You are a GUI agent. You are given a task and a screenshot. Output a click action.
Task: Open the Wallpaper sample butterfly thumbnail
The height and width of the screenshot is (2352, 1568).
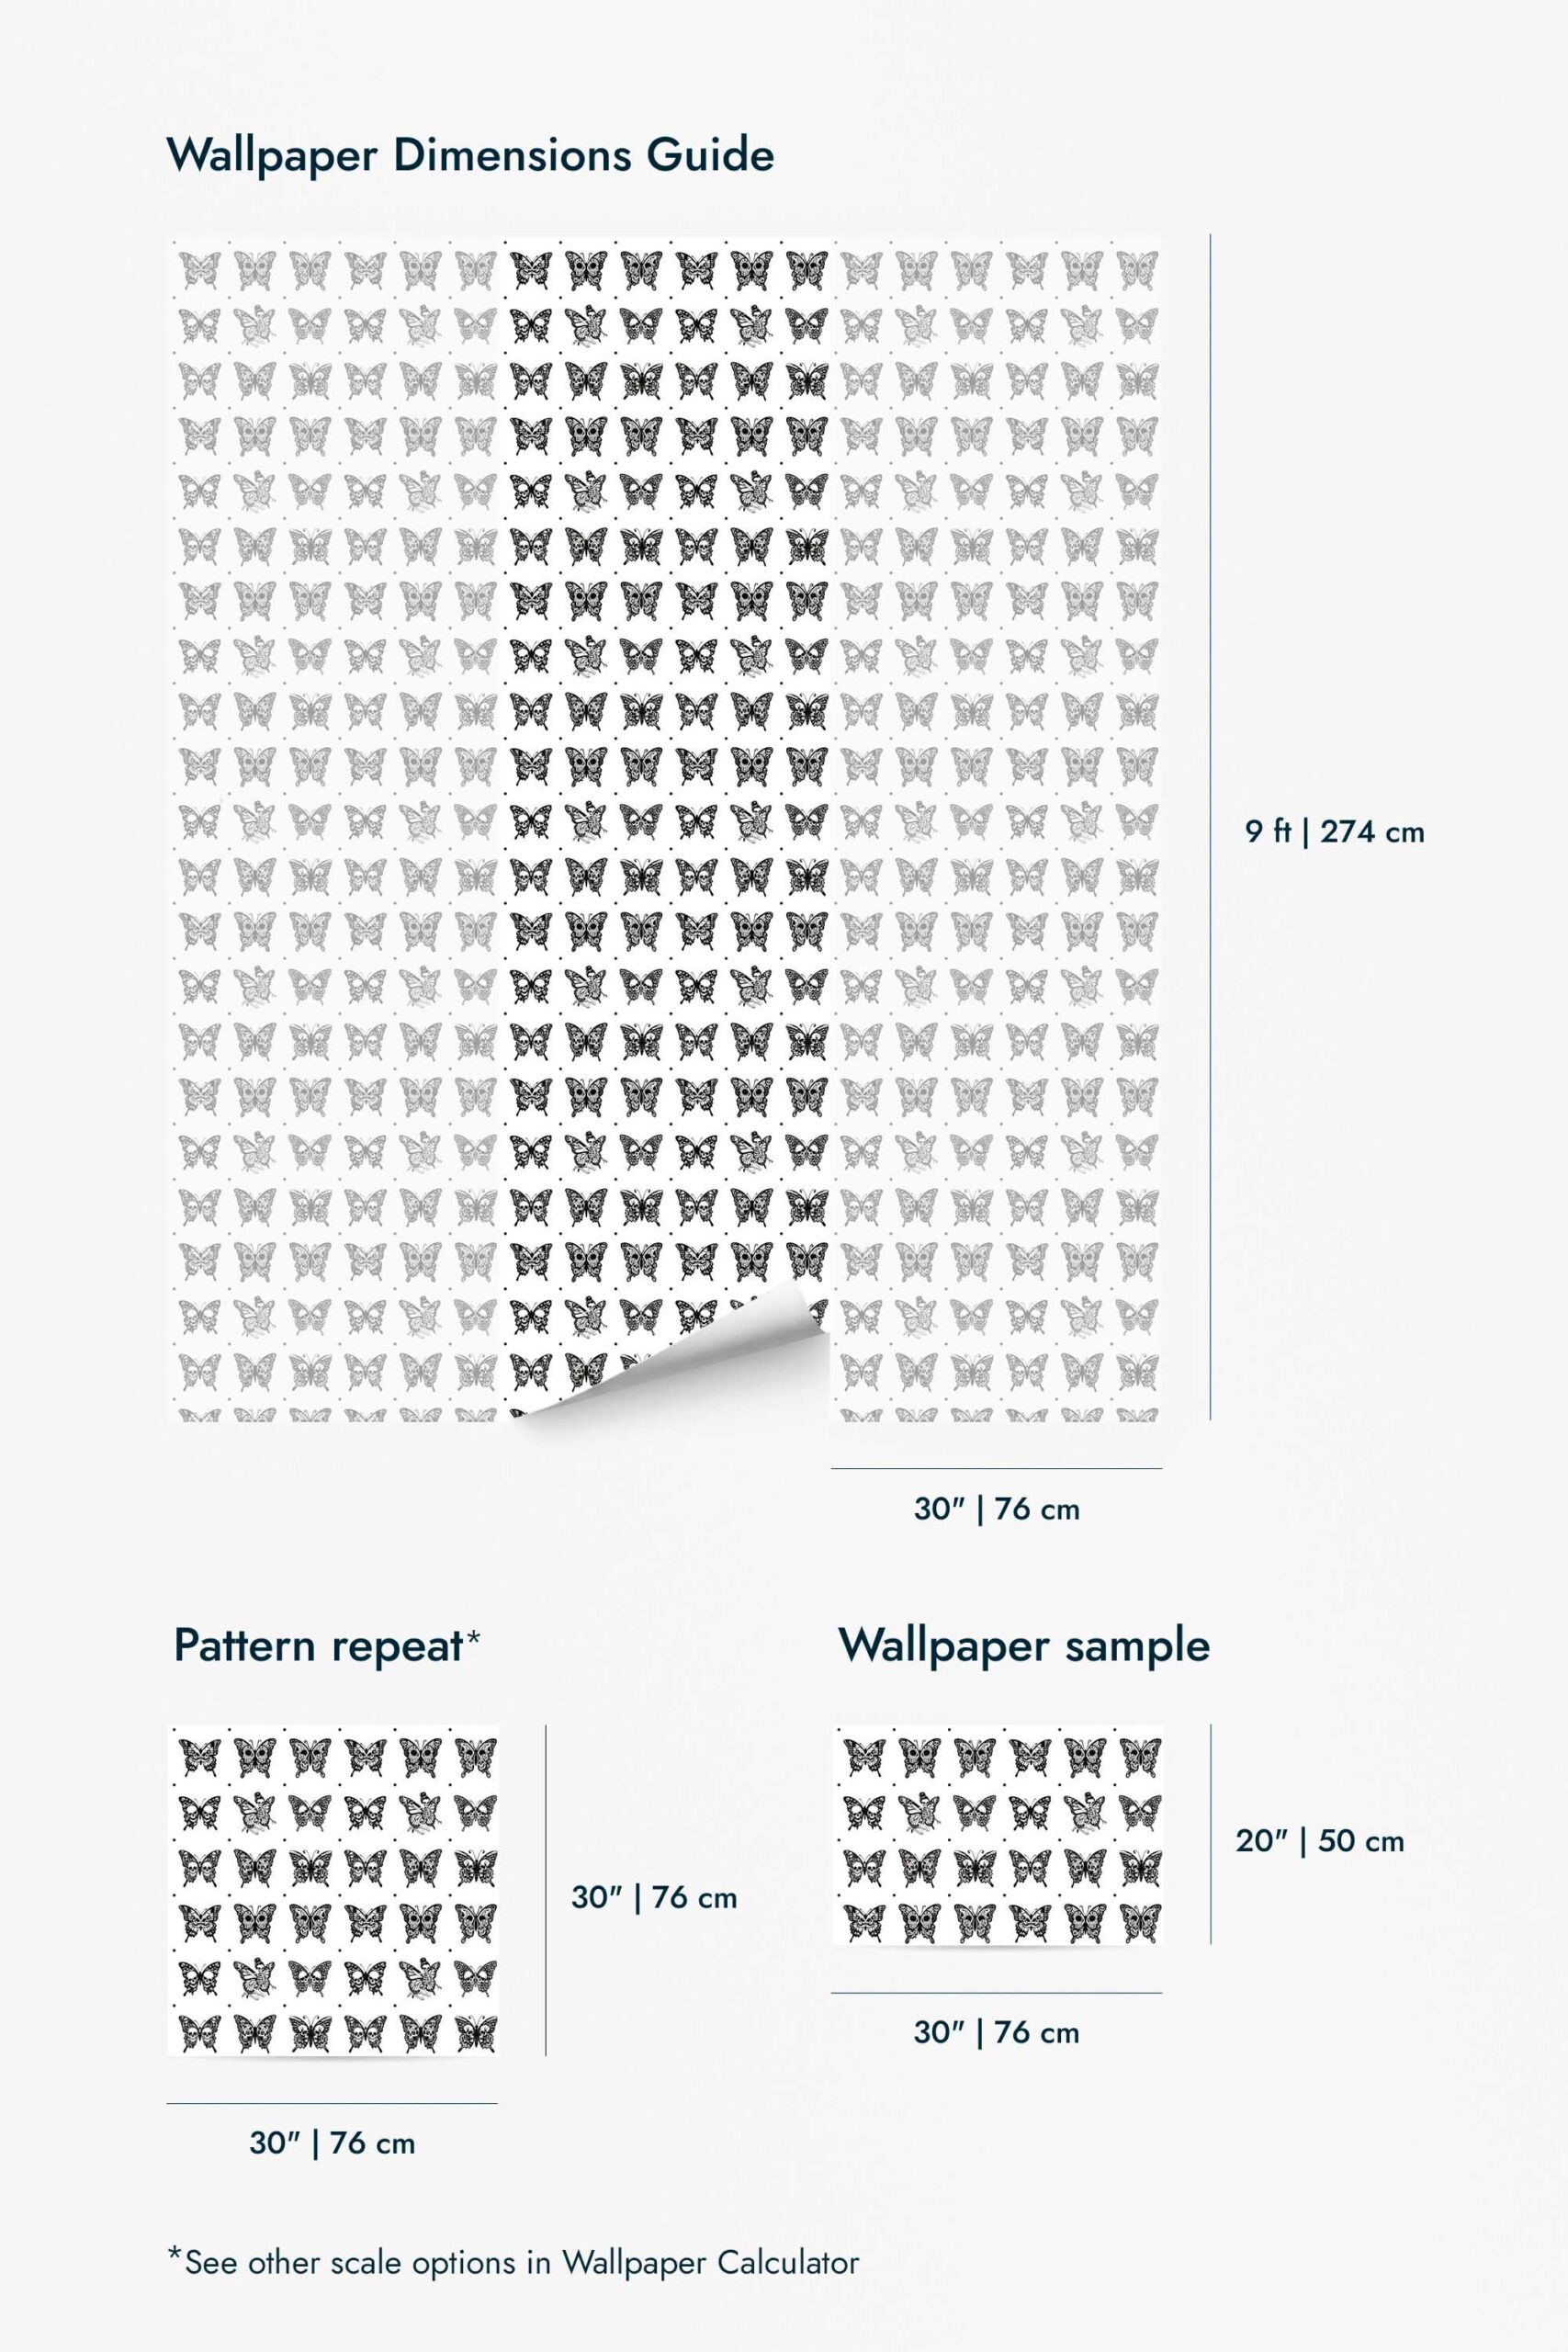[x=998, y=1834]
